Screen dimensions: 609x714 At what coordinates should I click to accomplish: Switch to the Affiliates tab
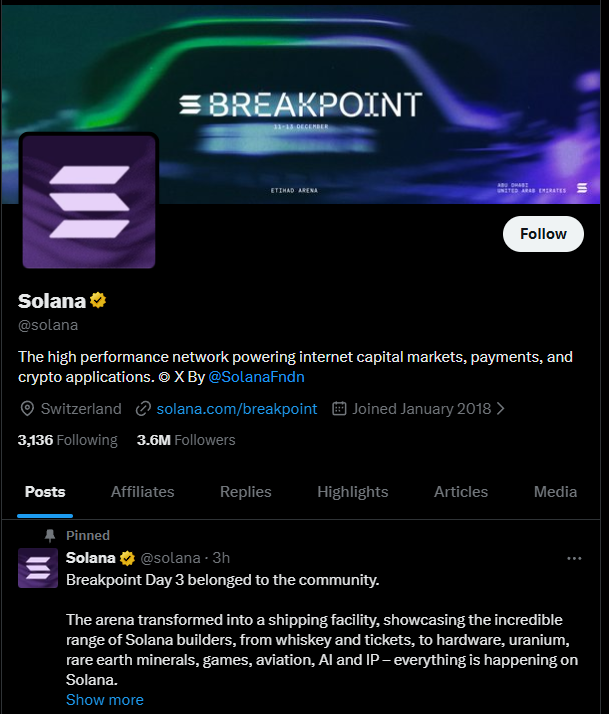(x=142, y=492)
